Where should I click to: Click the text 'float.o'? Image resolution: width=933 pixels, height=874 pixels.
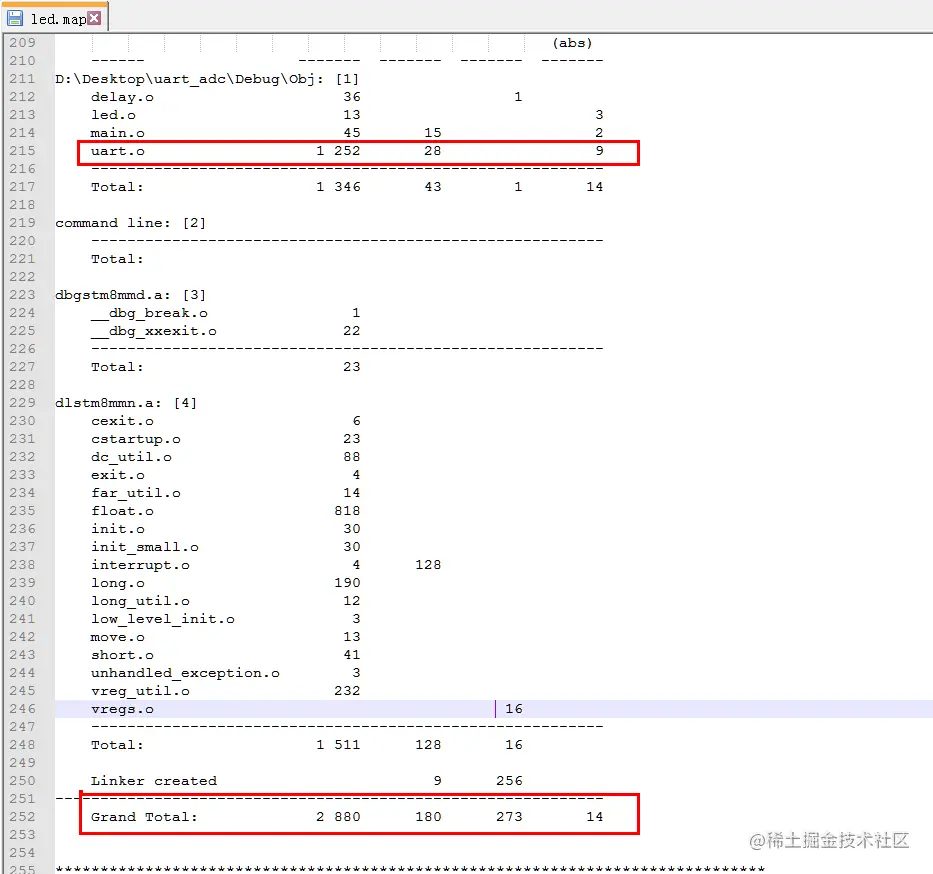[122, 510]
